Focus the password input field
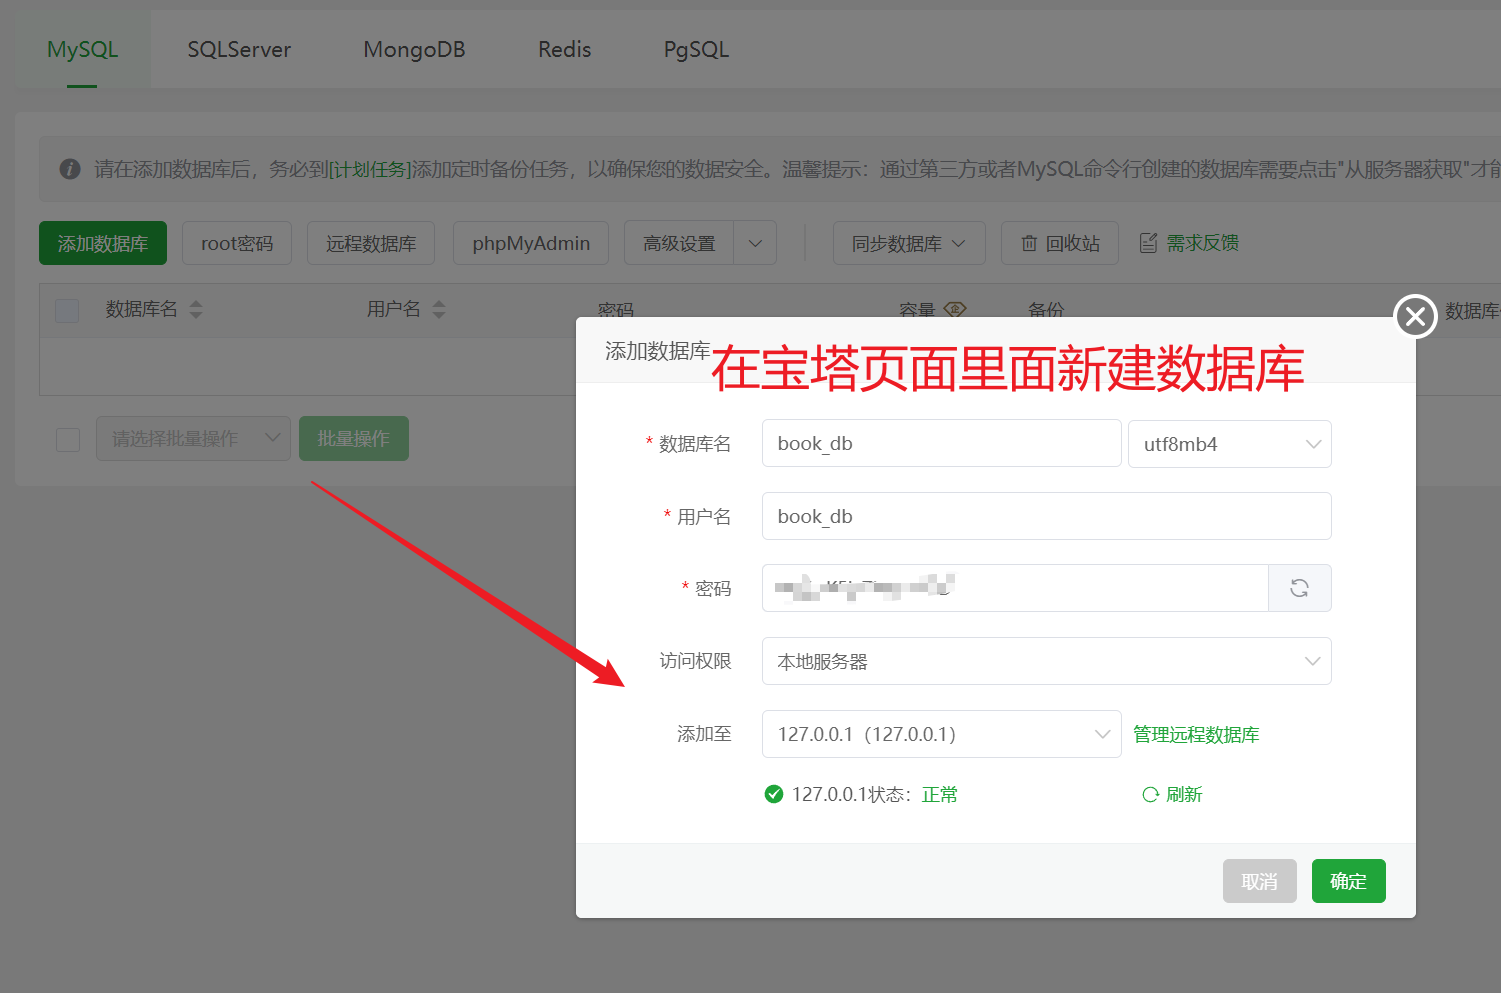The height and width of the screenshot is (993, 1501). (1015, 588)
